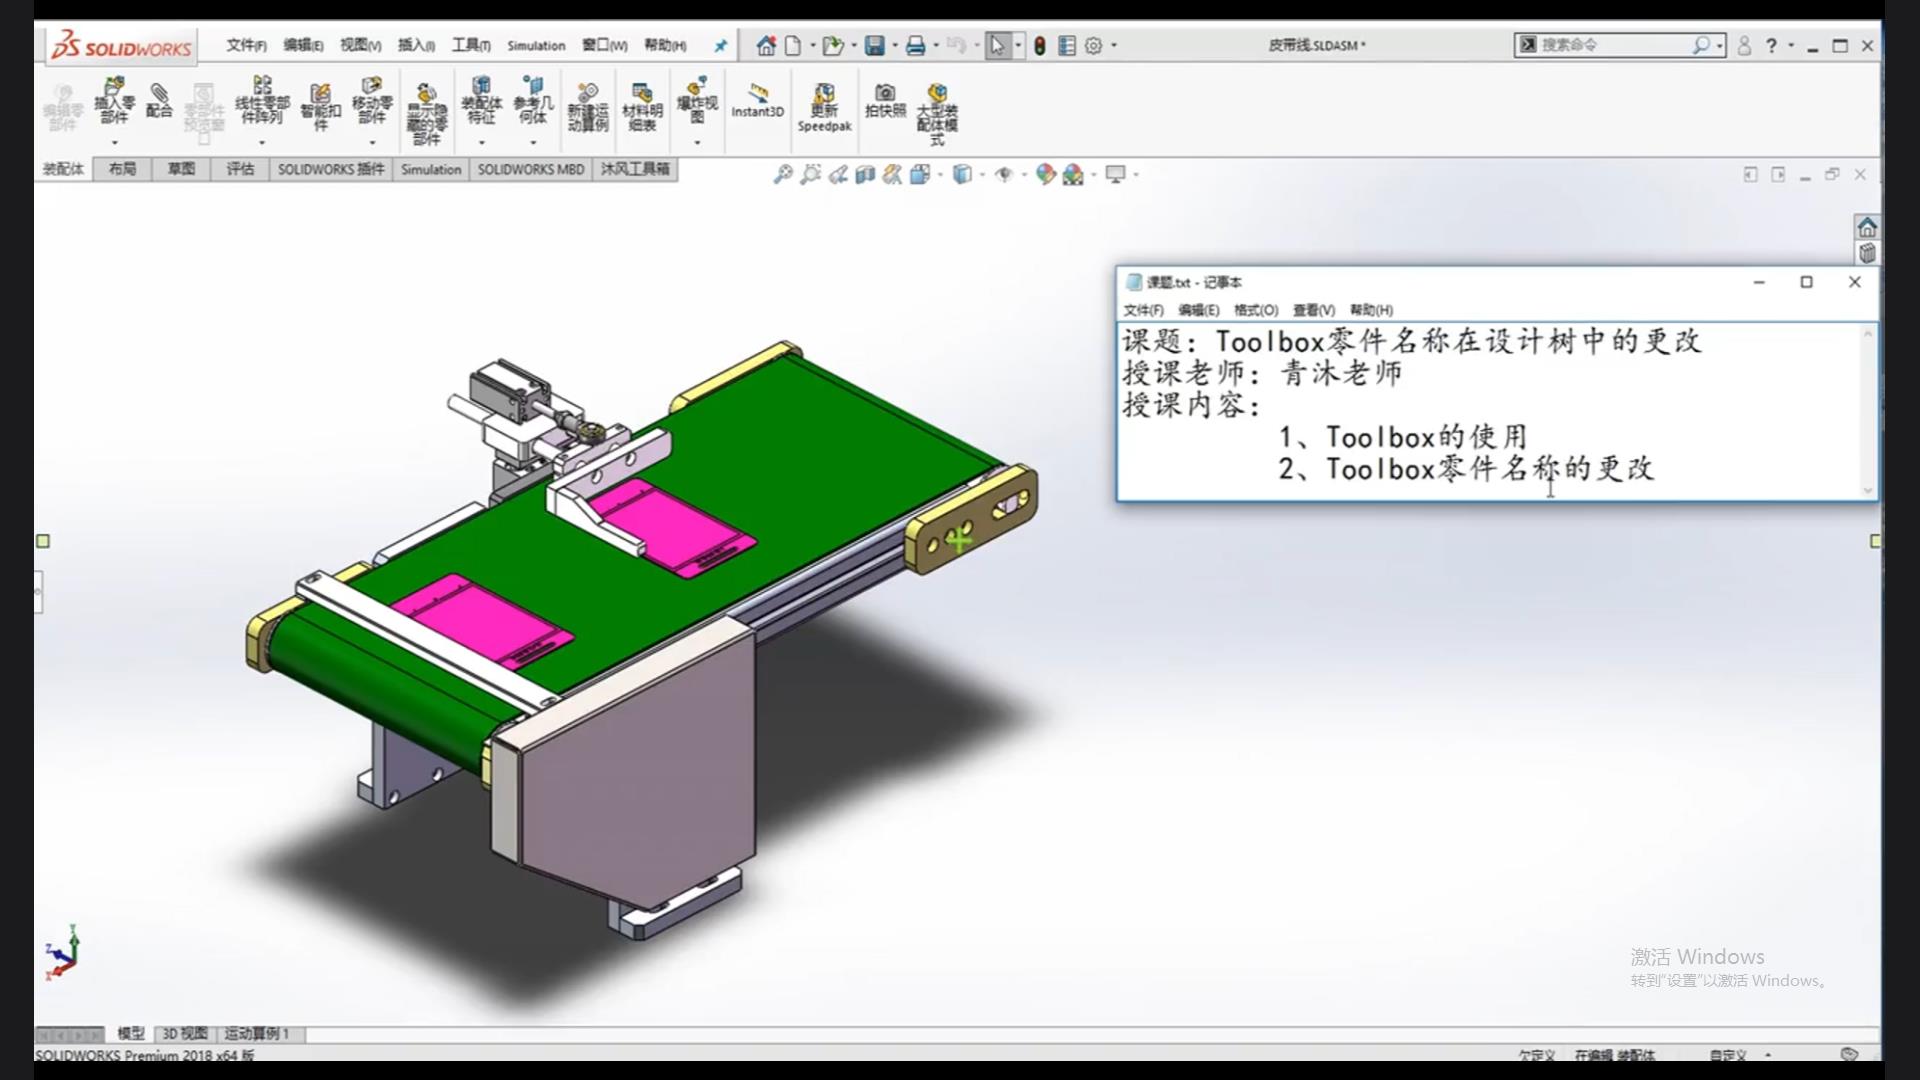Open the 3D 视图 bottom tab
Image resolution: width=1920 pixels, height=1080 pixels.
pyautogui.click(x=185, y=1034)
